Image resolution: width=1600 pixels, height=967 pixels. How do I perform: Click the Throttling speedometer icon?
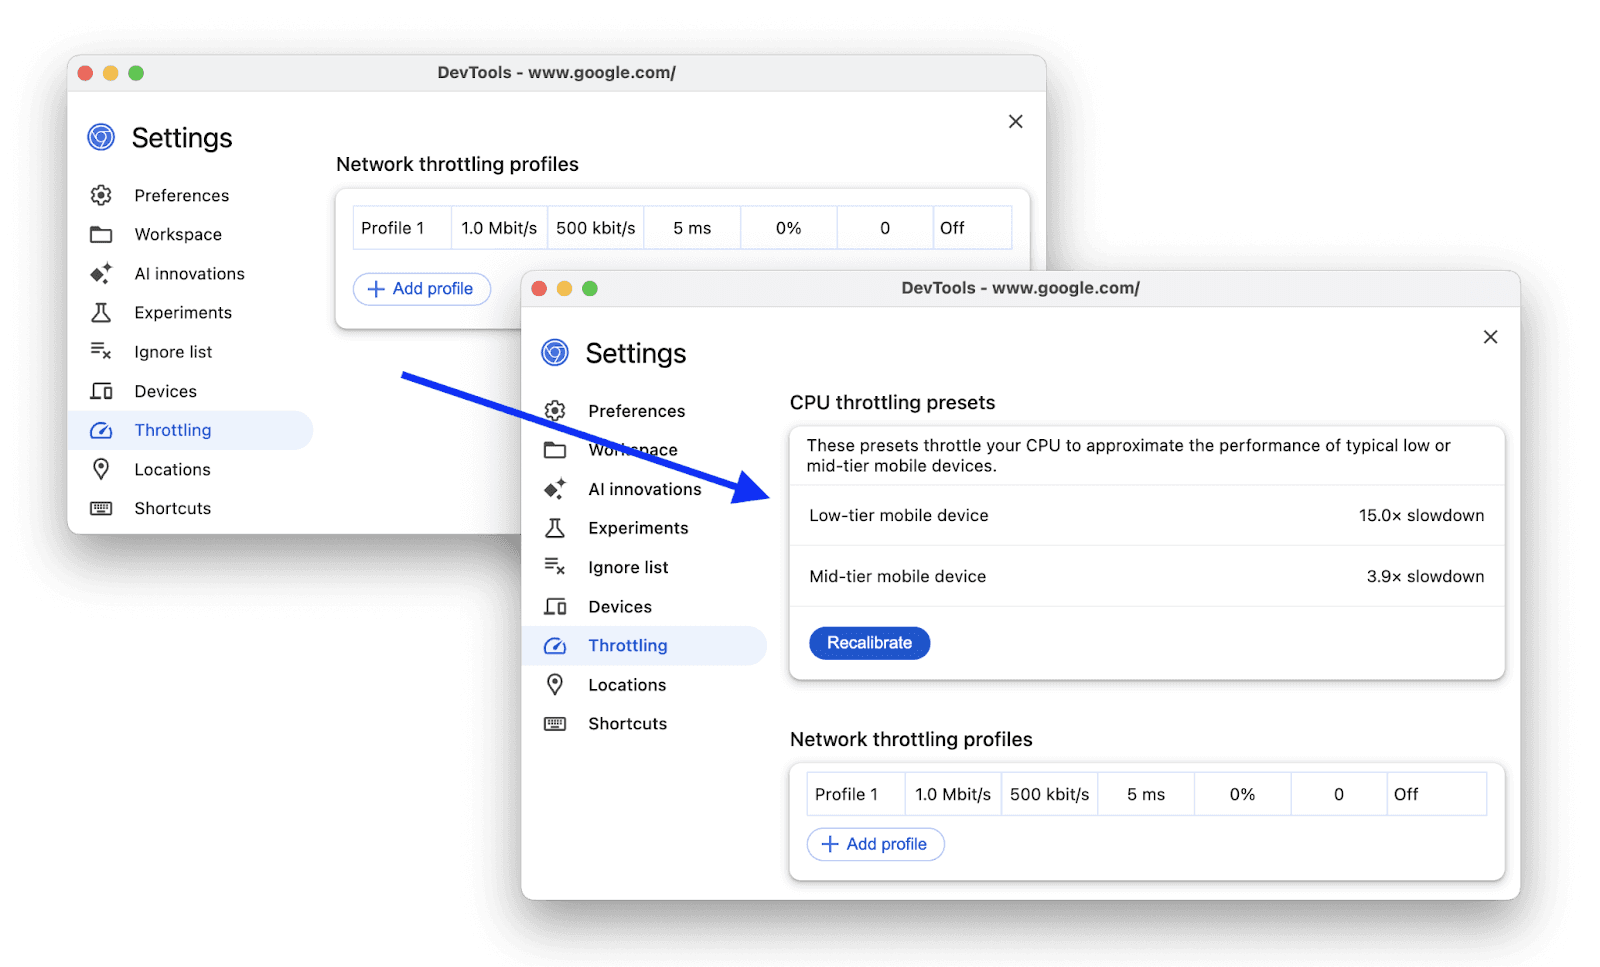(556, 645)
